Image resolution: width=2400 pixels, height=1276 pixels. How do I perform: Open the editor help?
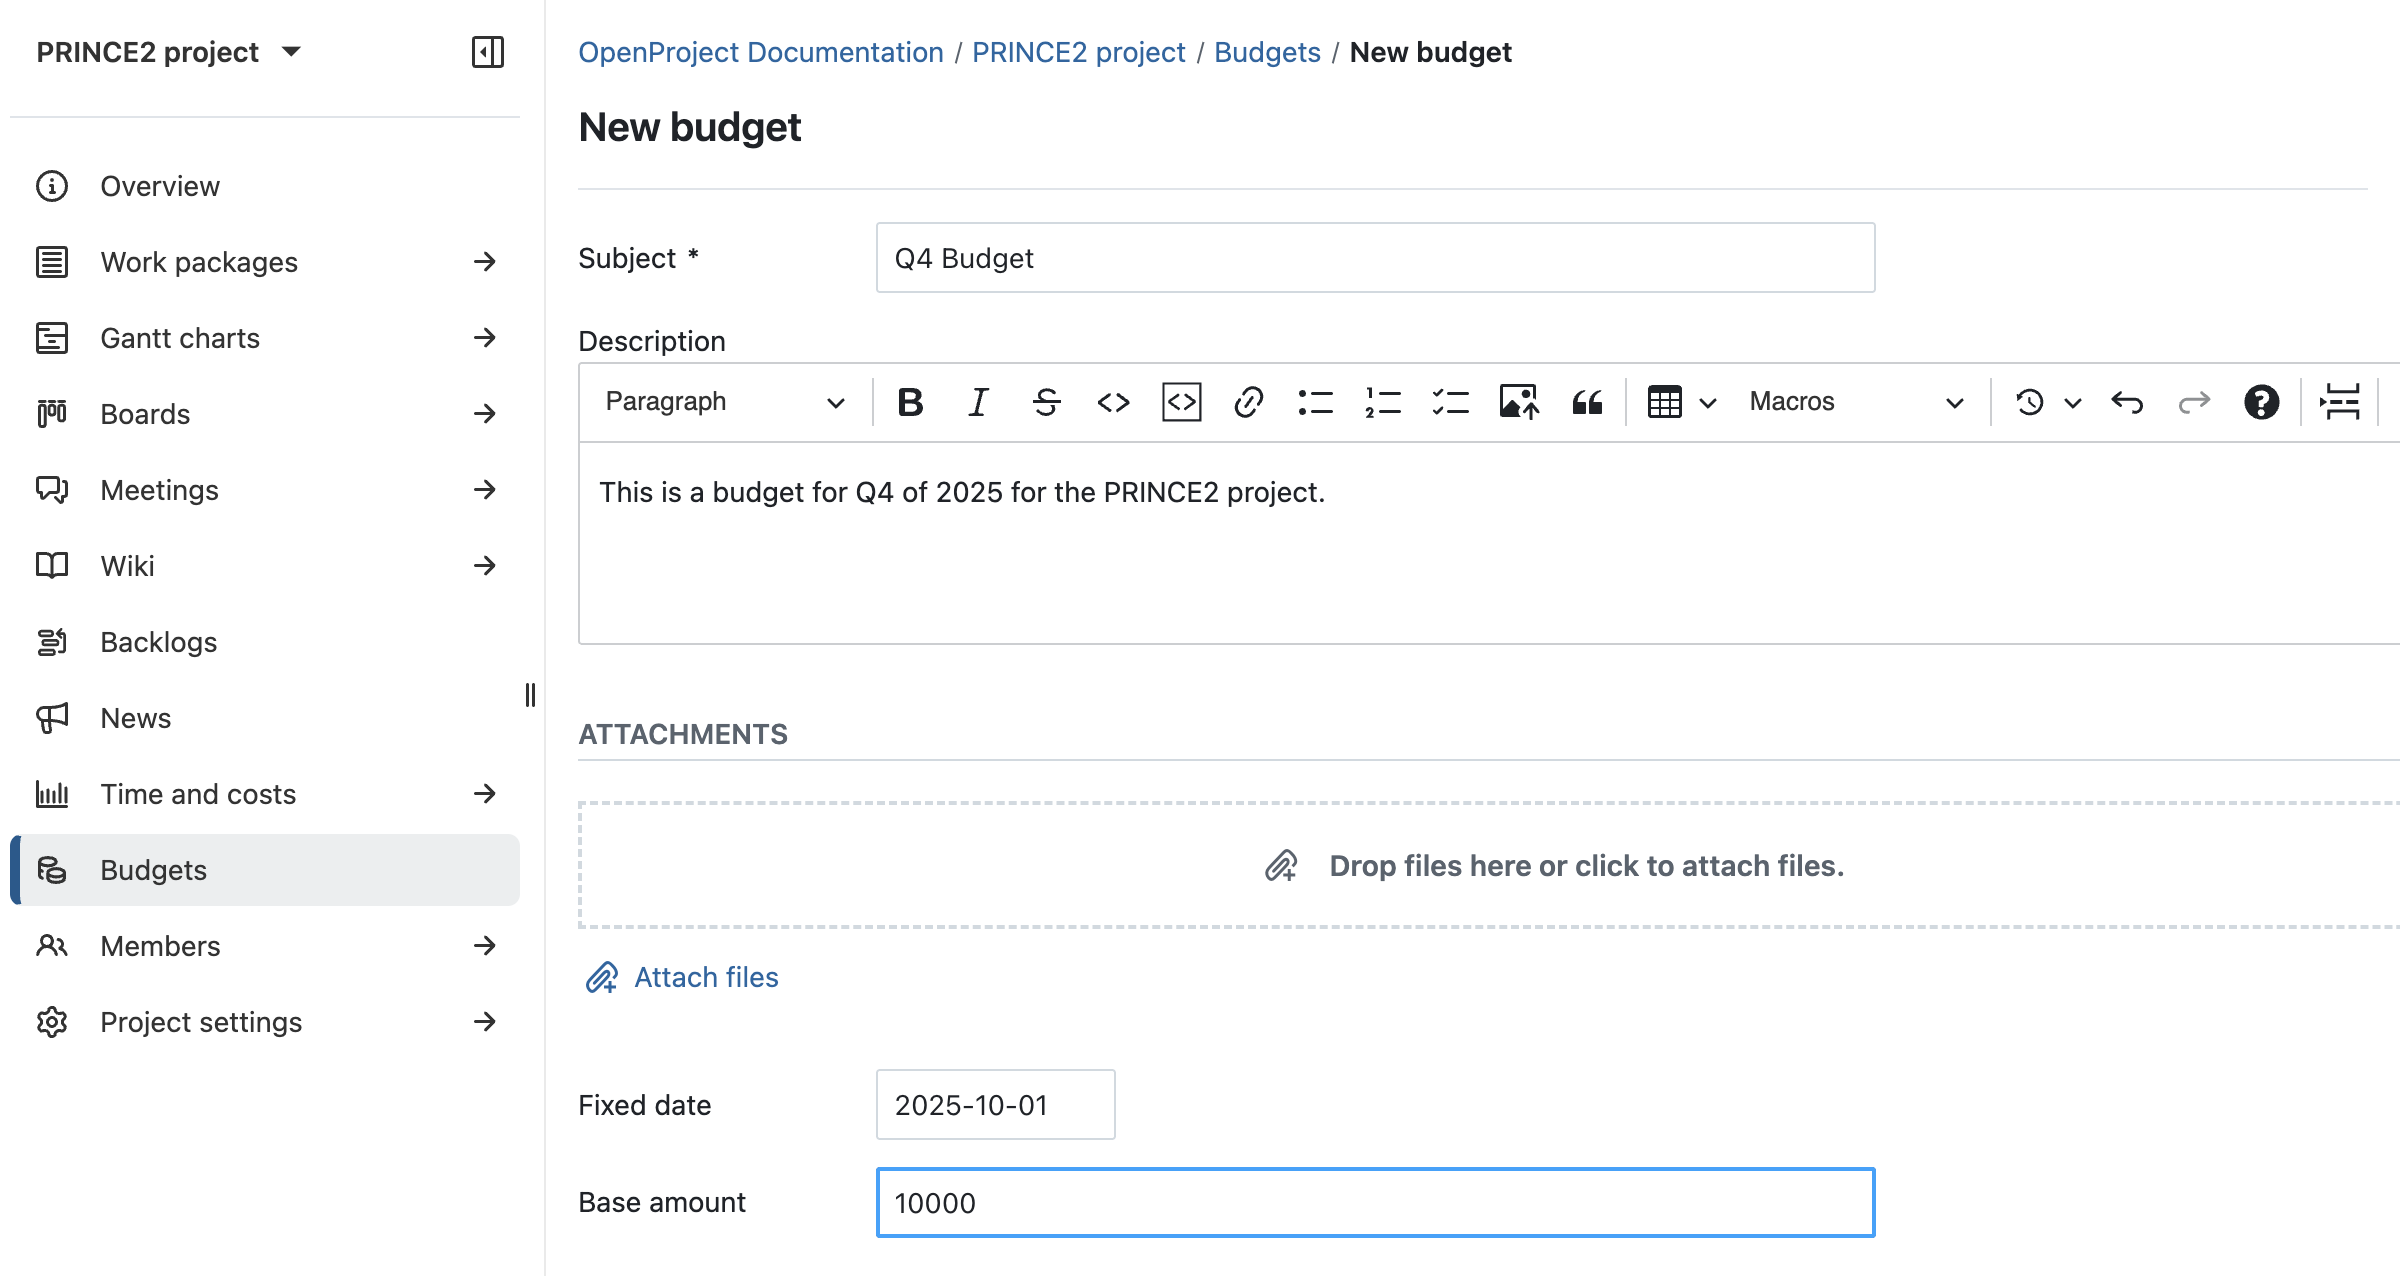click(x=2261, y=402)
